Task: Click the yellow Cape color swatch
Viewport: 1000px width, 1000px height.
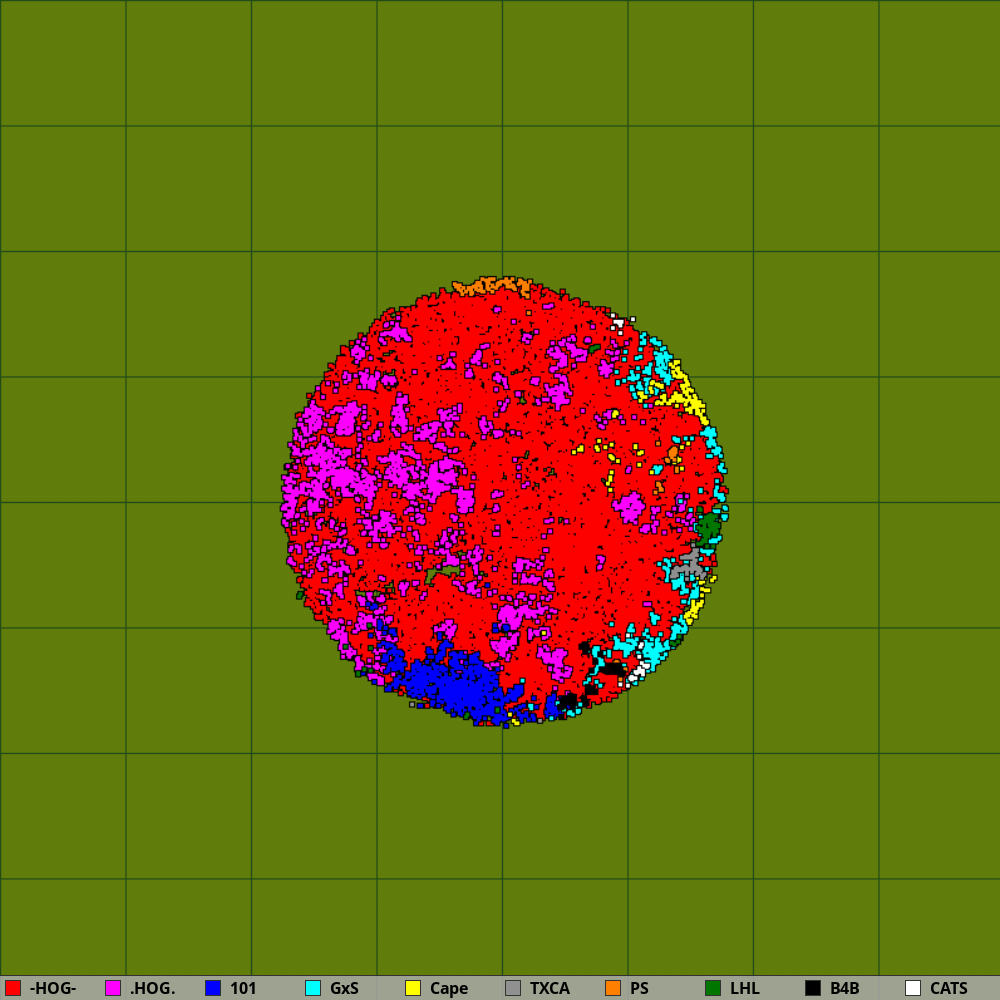Action: click(x=413, y=988)
